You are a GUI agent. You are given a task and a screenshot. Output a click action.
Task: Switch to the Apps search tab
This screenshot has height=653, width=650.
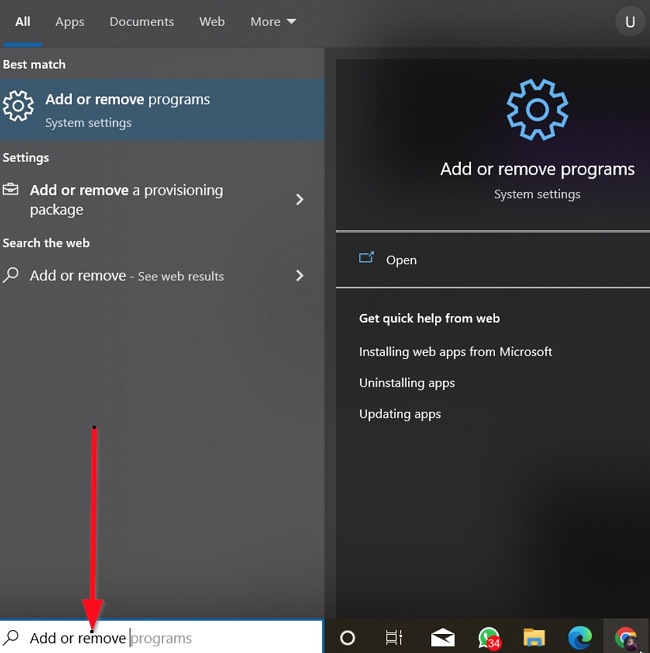pos(70,22)
